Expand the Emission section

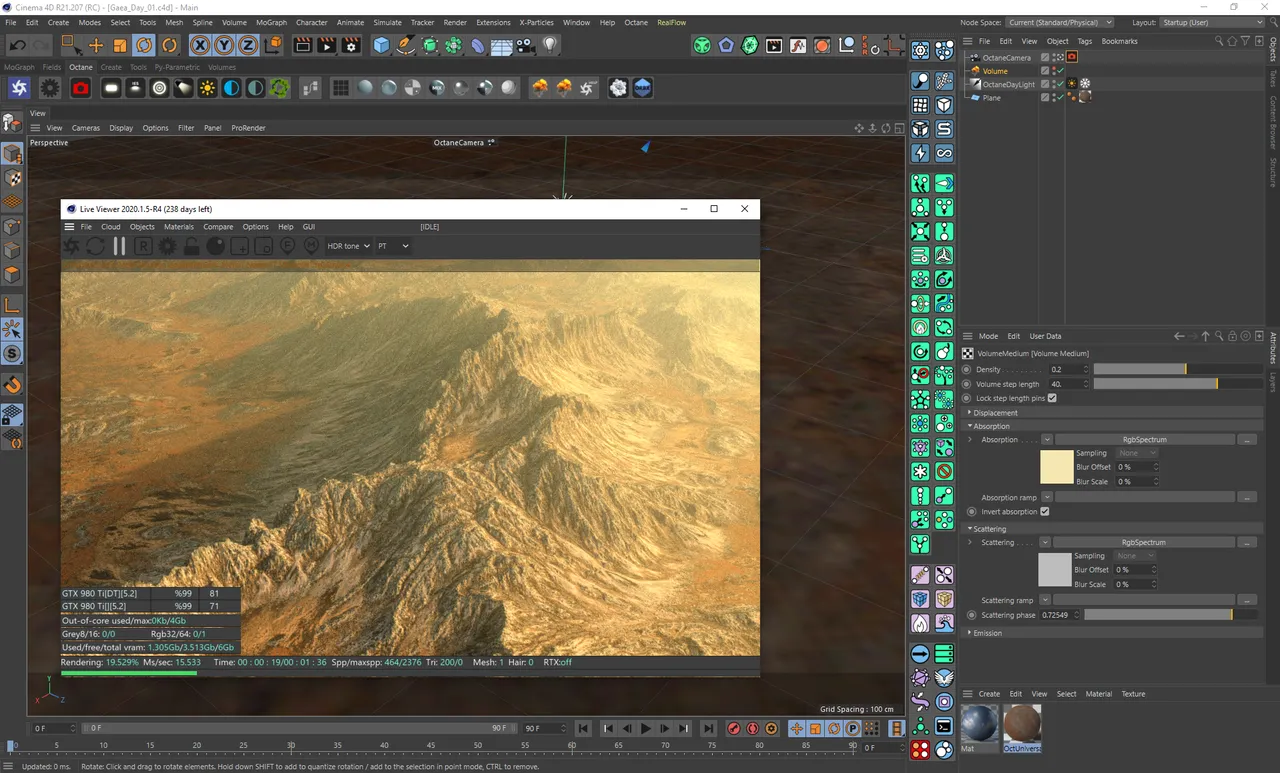click(986, 633)
